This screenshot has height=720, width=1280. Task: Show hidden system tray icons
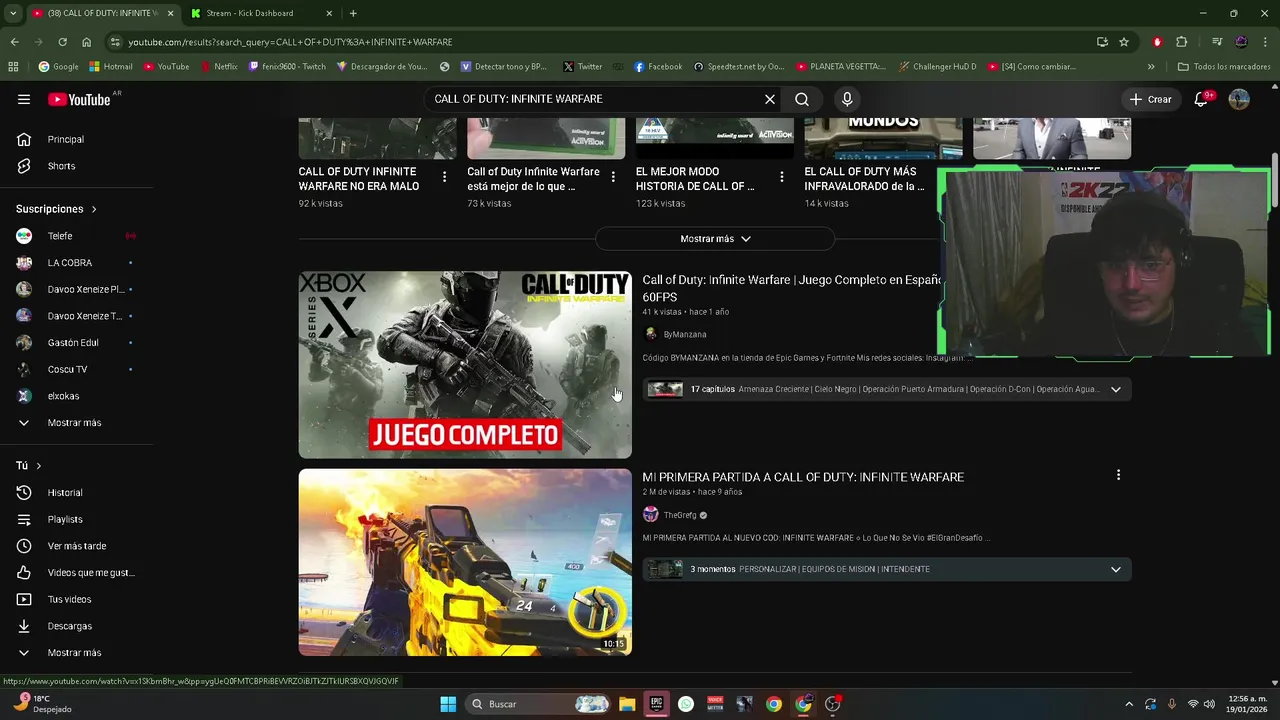point(1129,704)
